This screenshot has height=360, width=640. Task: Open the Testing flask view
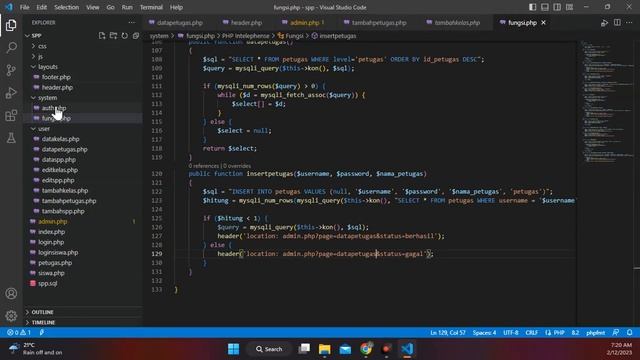click(11, 138)
